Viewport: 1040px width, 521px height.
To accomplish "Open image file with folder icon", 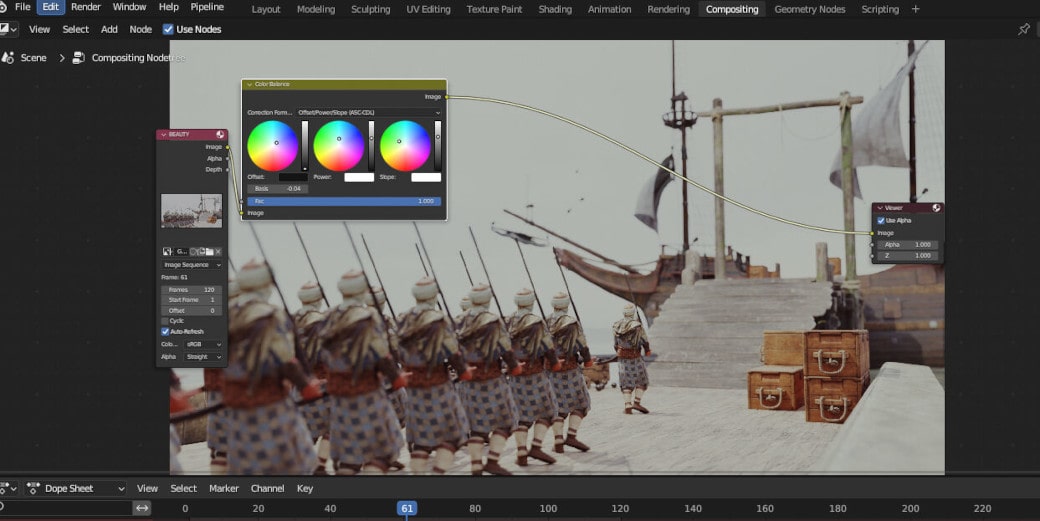I will [x=209, y=252].
